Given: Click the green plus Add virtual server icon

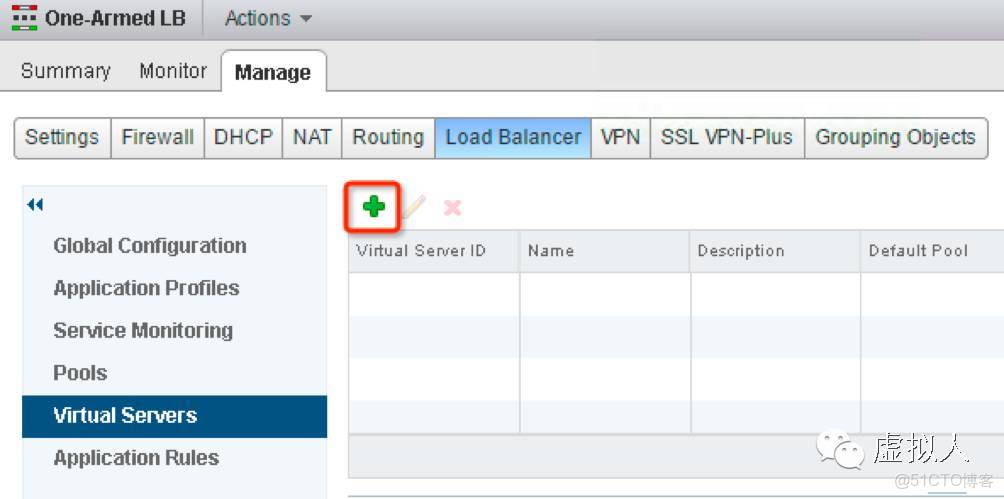Looking at the screenshot, I should pyautogui.click(x=373, y=207).
